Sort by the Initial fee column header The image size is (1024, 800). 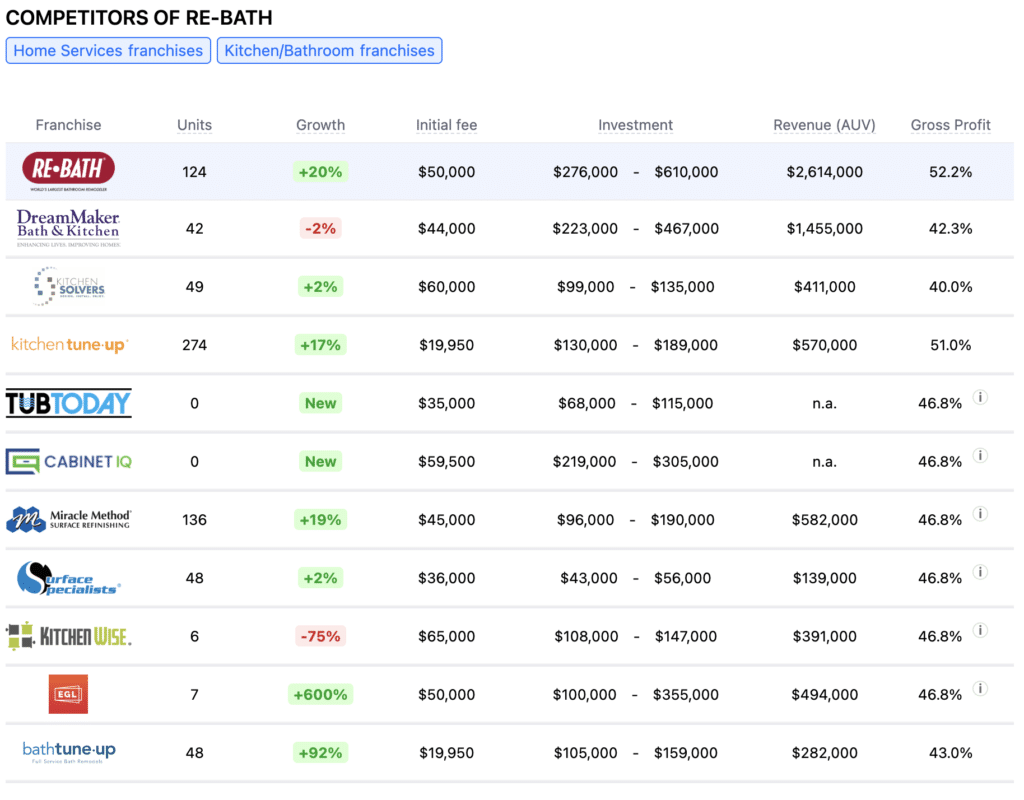point(447,125)
